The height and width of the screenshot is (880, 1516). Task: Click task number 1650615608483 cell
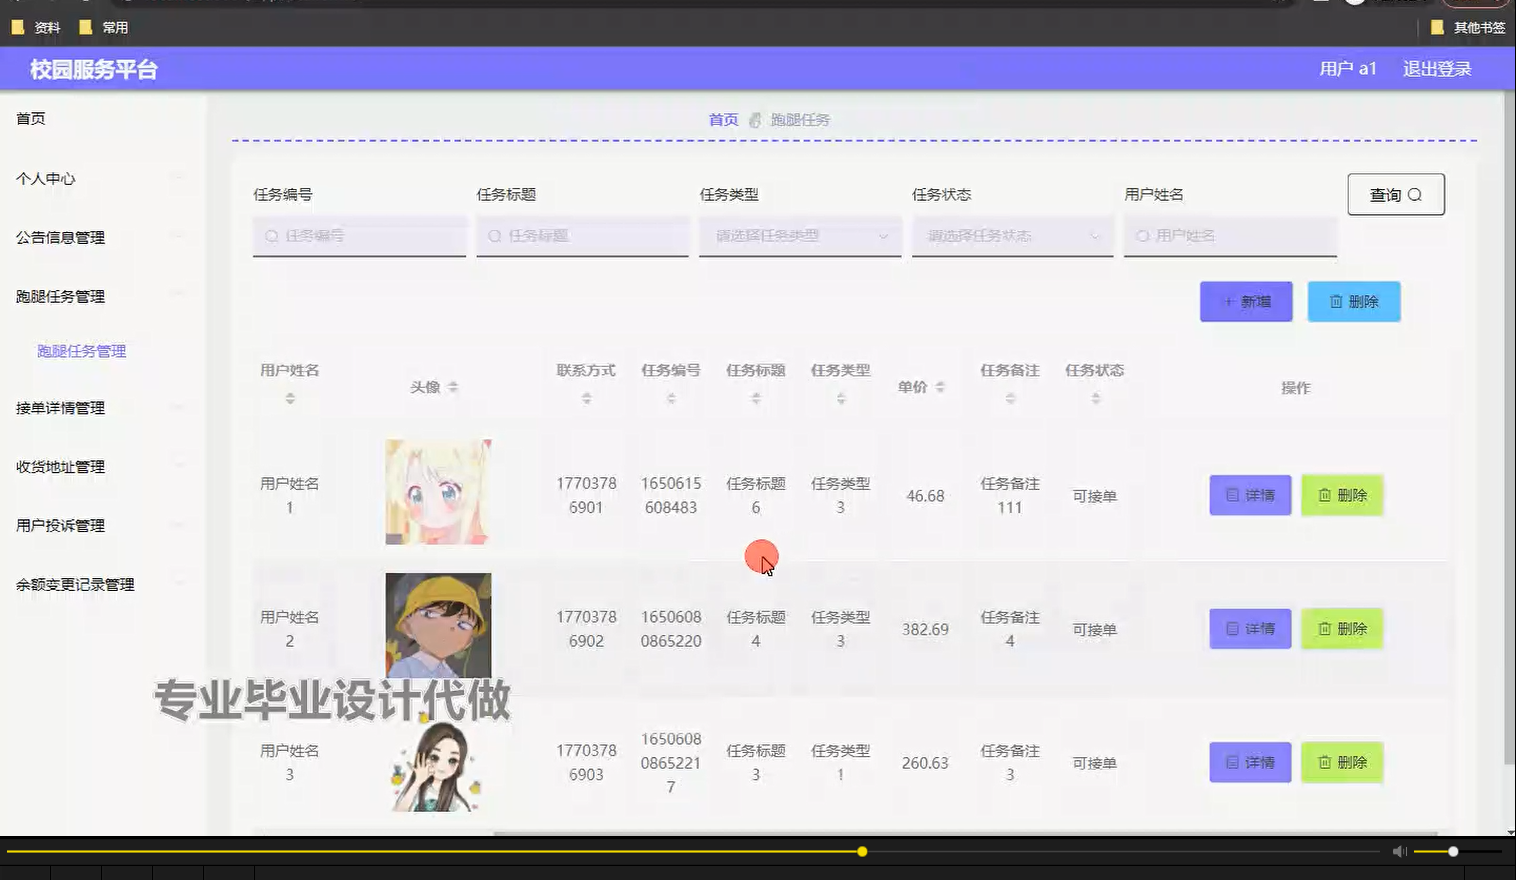click(671, 495)
